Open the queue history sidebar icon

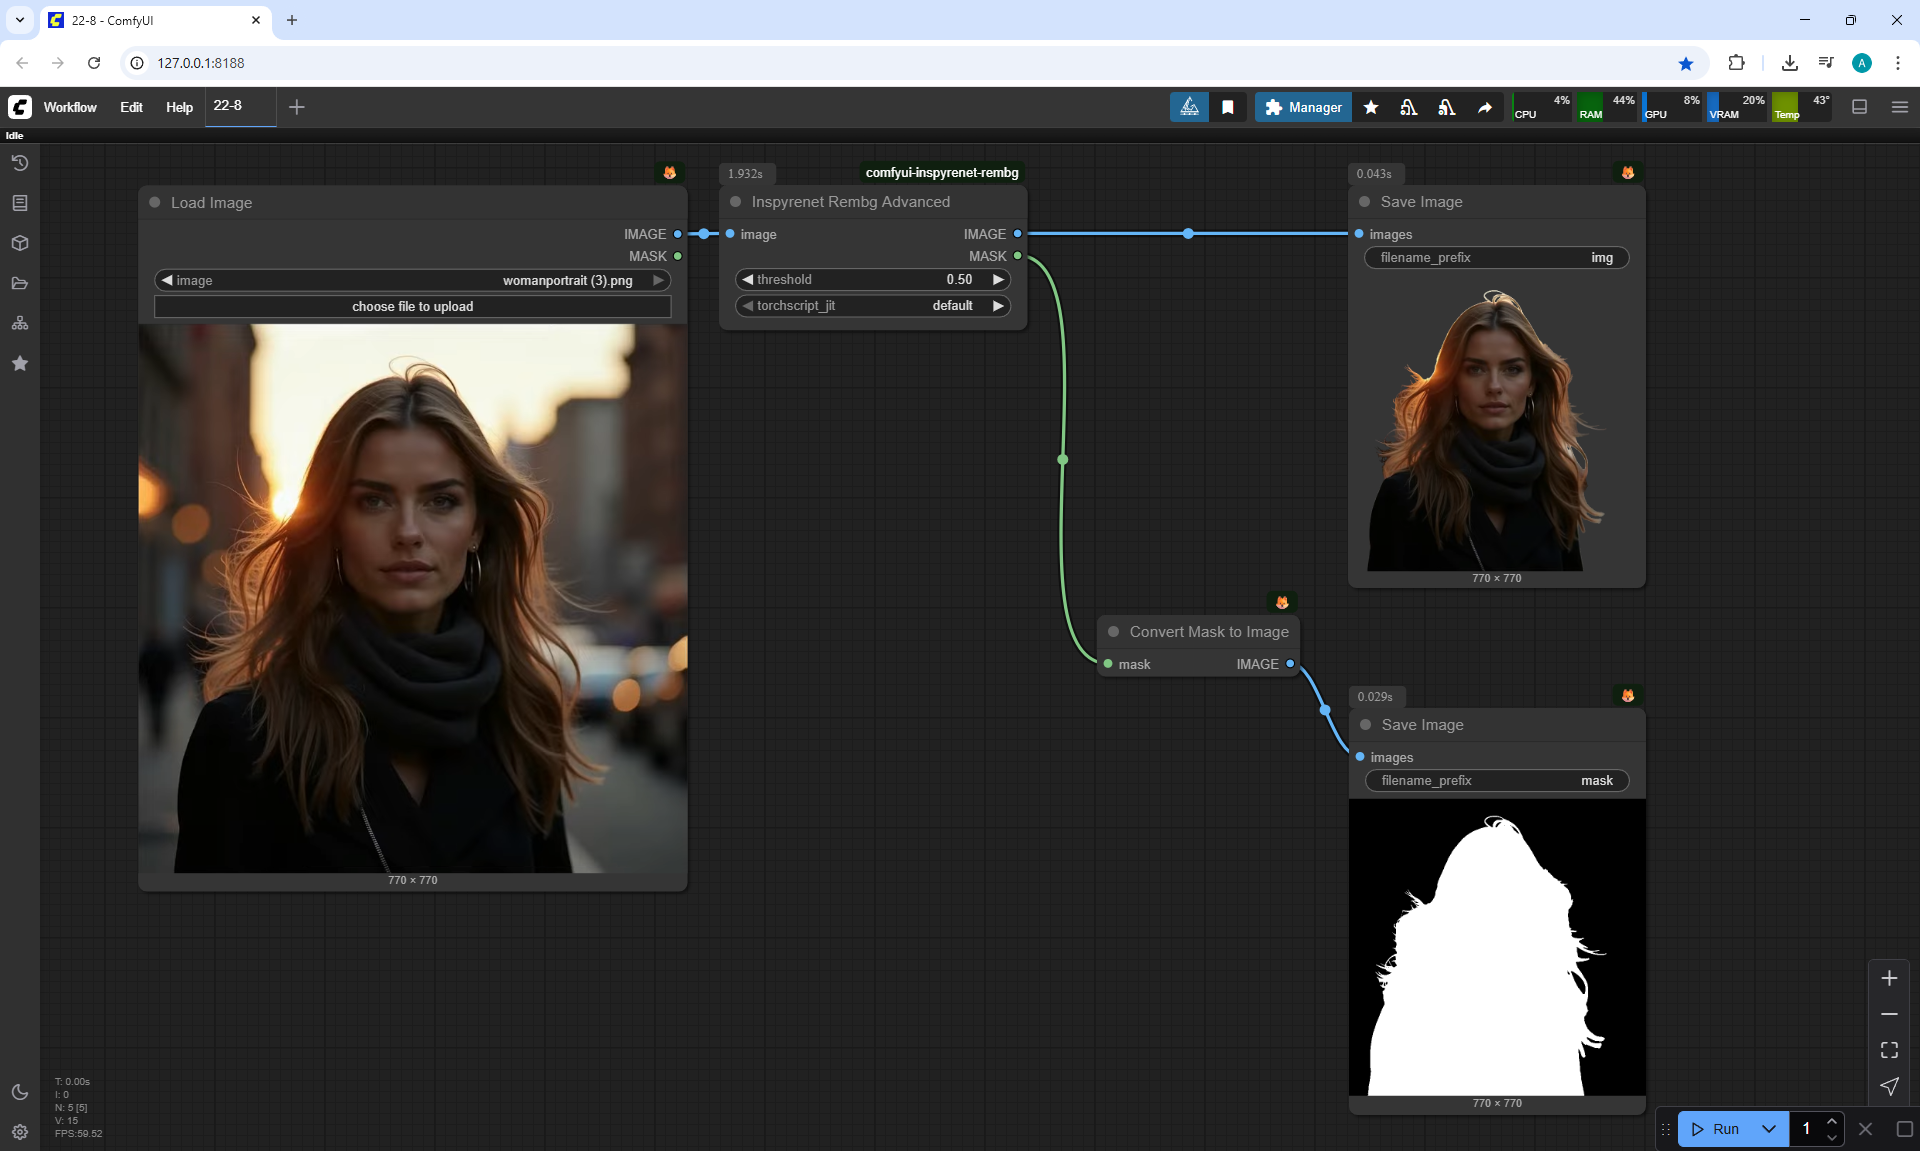click(x=20, y=163)
